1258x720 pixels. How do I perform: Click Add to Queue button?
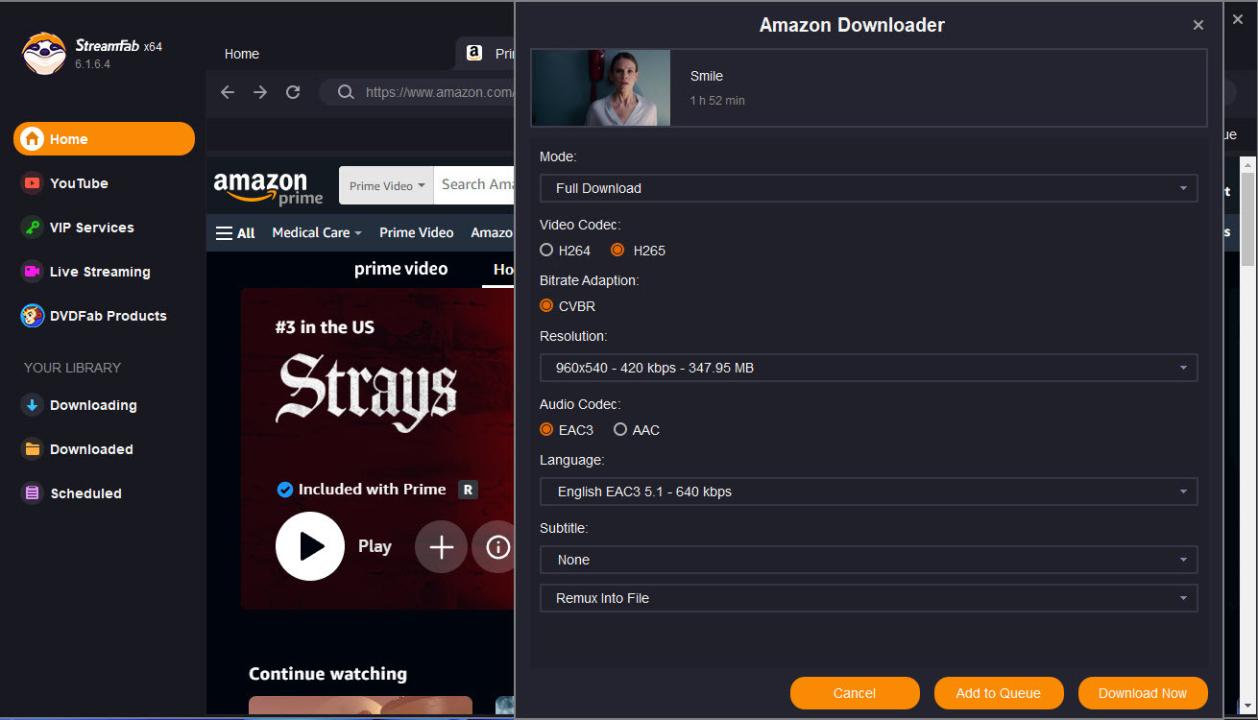[998, 693]
